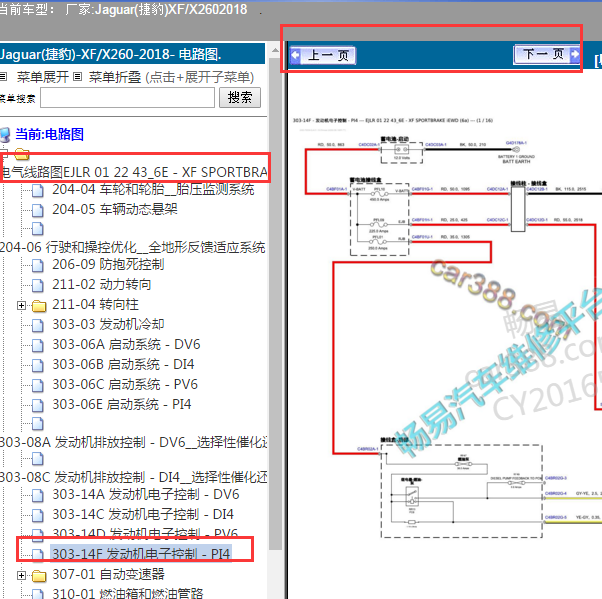The width and height of the screenshot is (602, 599).
Task: Select 303-14F 发动机电子控制 - PI4
Action: (141, 553)
